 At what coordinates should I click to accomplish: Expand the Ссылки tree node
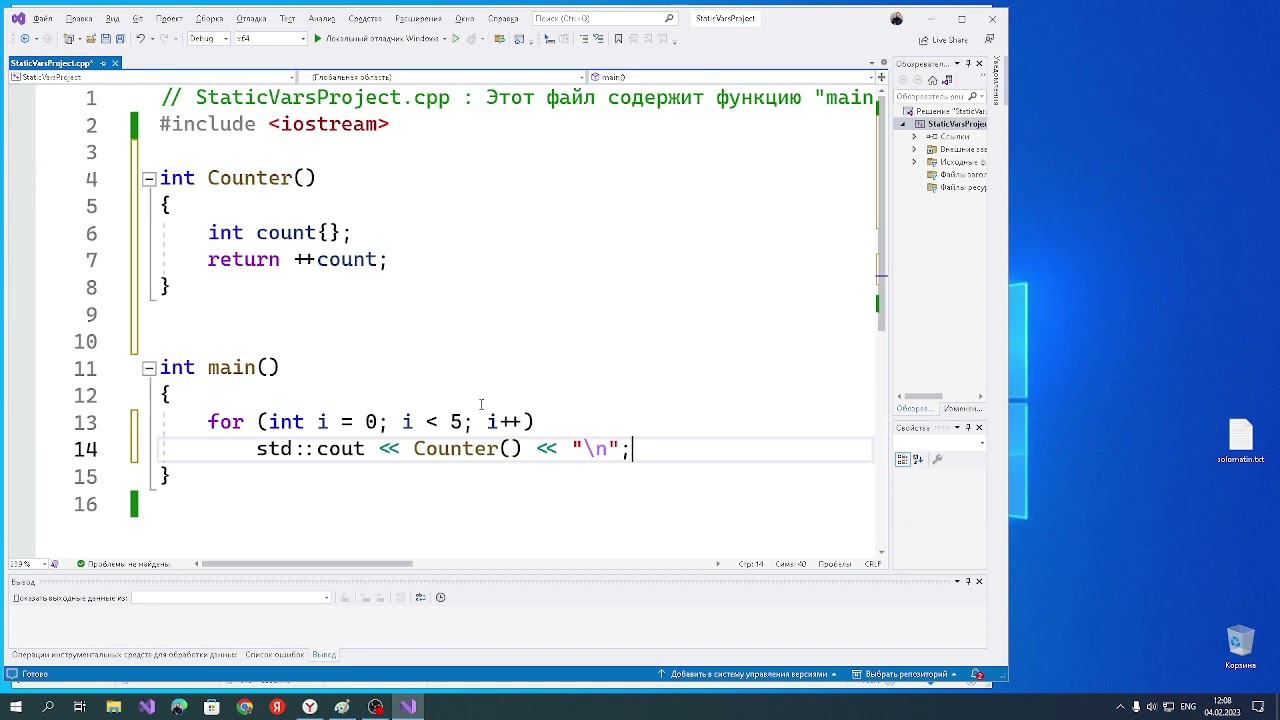click(914, 137)
